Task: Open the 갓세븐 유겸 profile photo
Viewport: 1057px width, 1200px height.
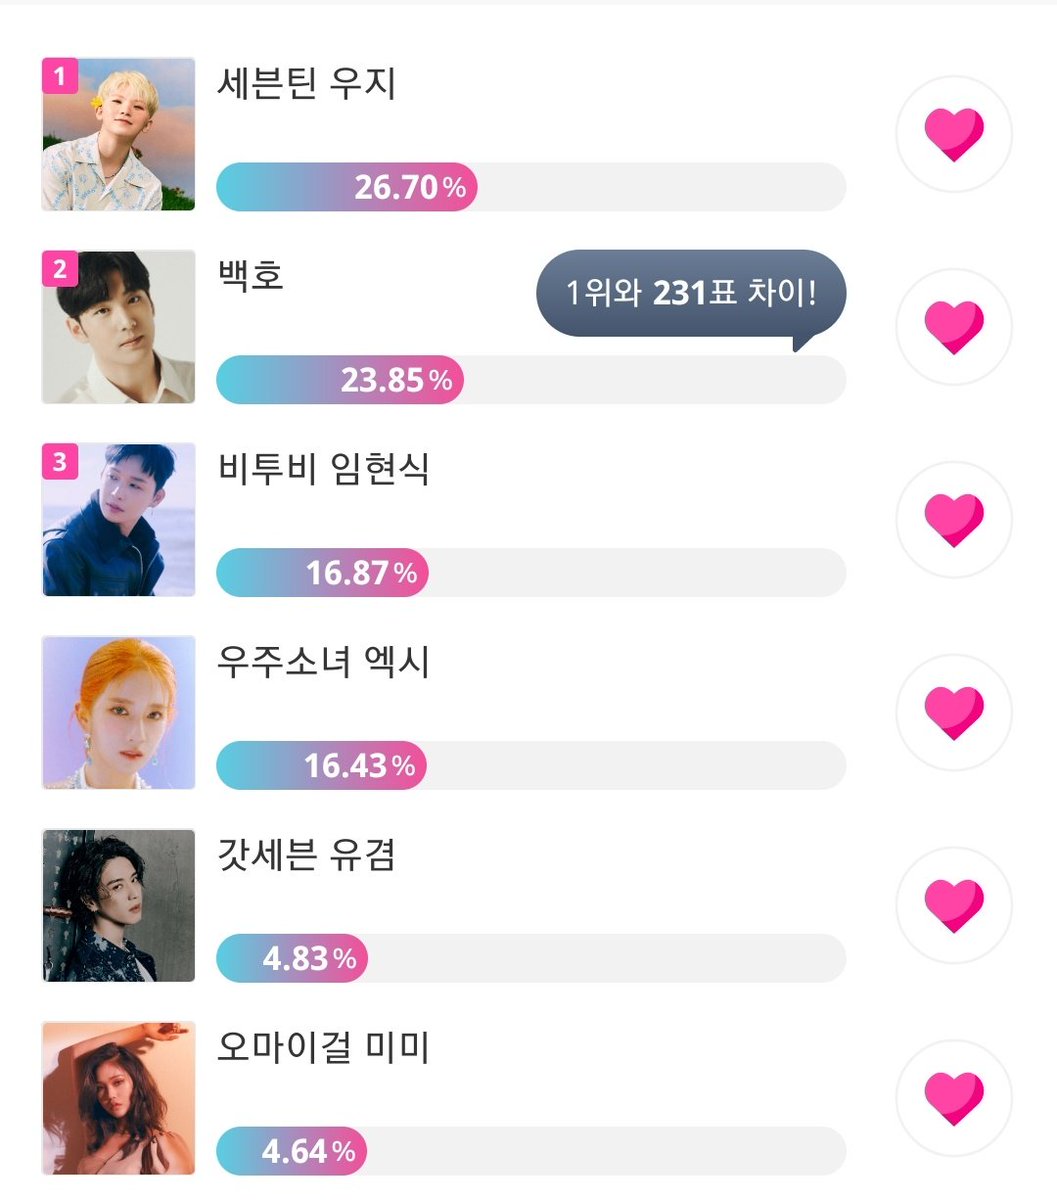Action: [118, 906]
